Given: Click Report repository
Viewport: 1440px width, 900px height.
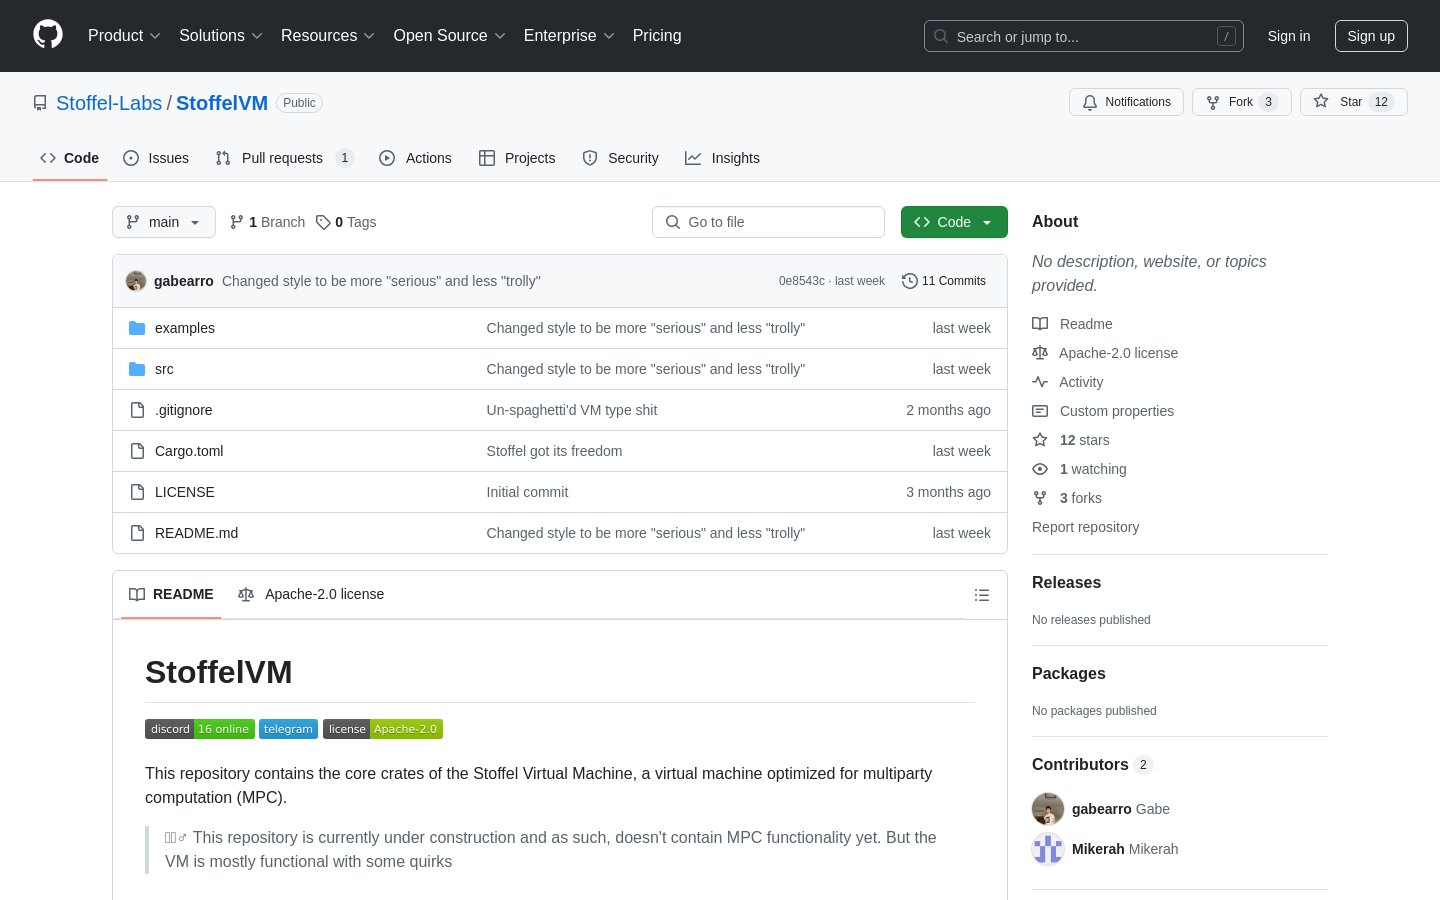Looking at the screenshot, I should pyautogui.click(x=1085, y=527).
